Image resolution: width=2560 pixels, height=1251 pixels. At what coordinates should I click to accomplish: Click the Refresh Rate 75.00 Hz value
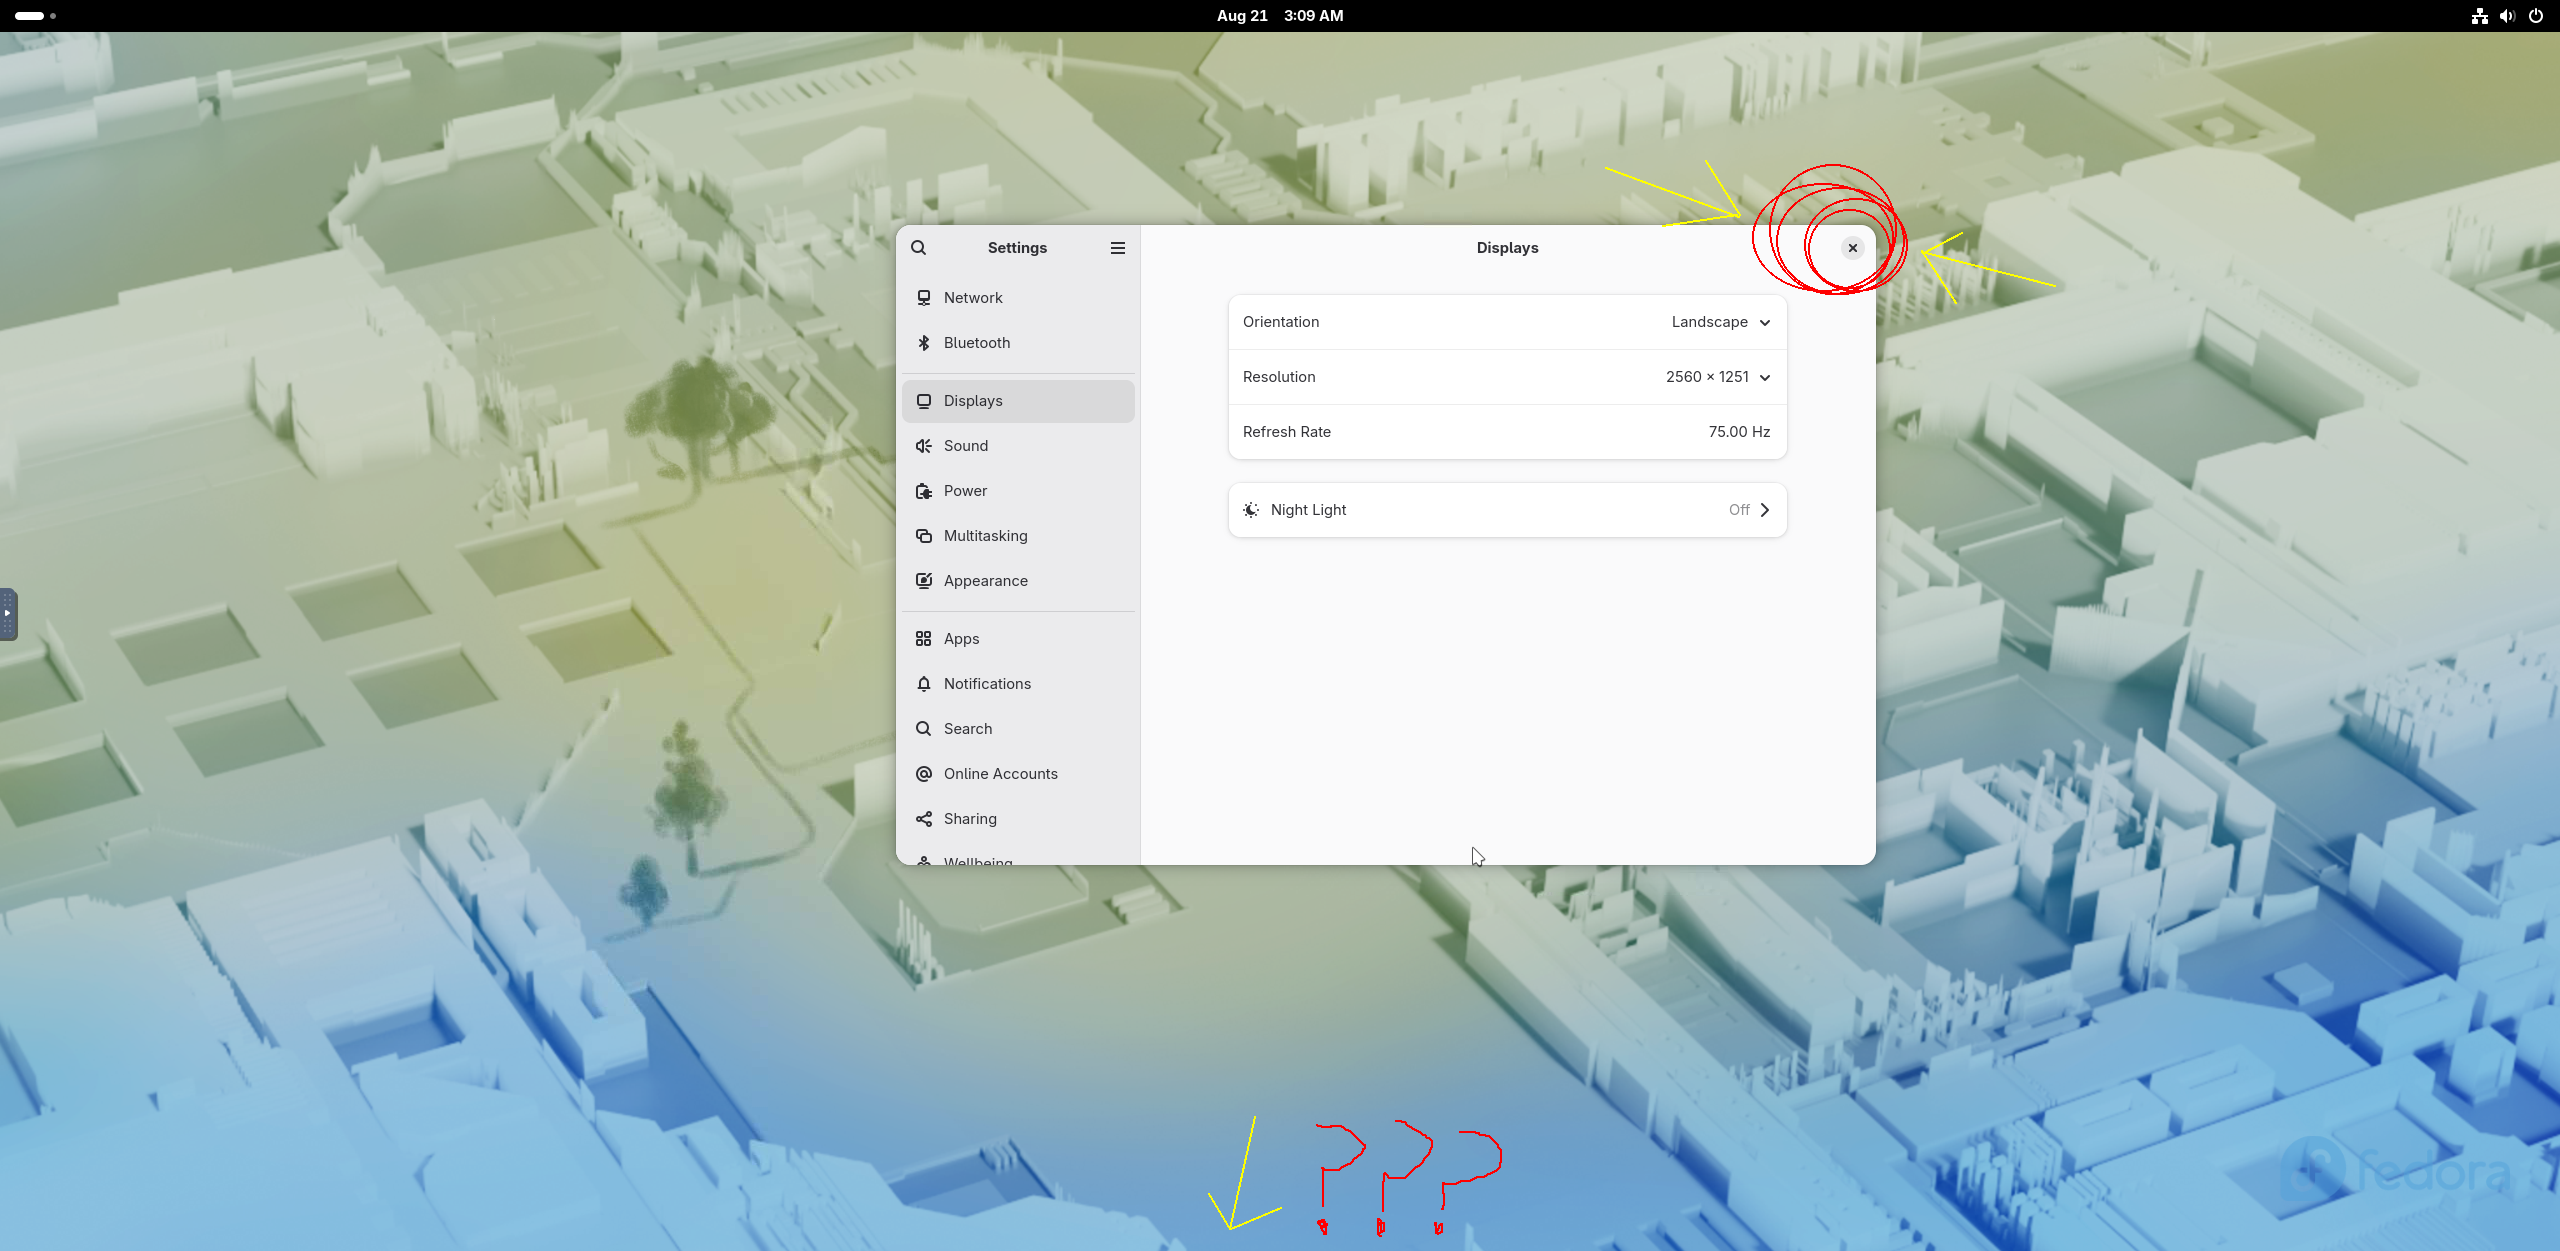click(1739, 432)
